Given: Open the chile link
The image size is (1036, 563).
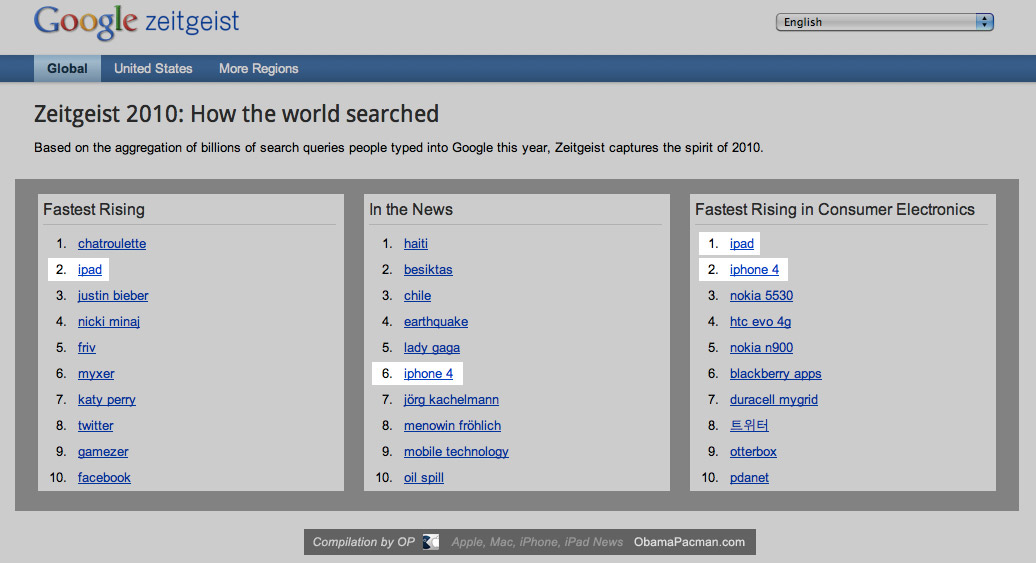Looking at the screenshot, I should click(418, 295).
